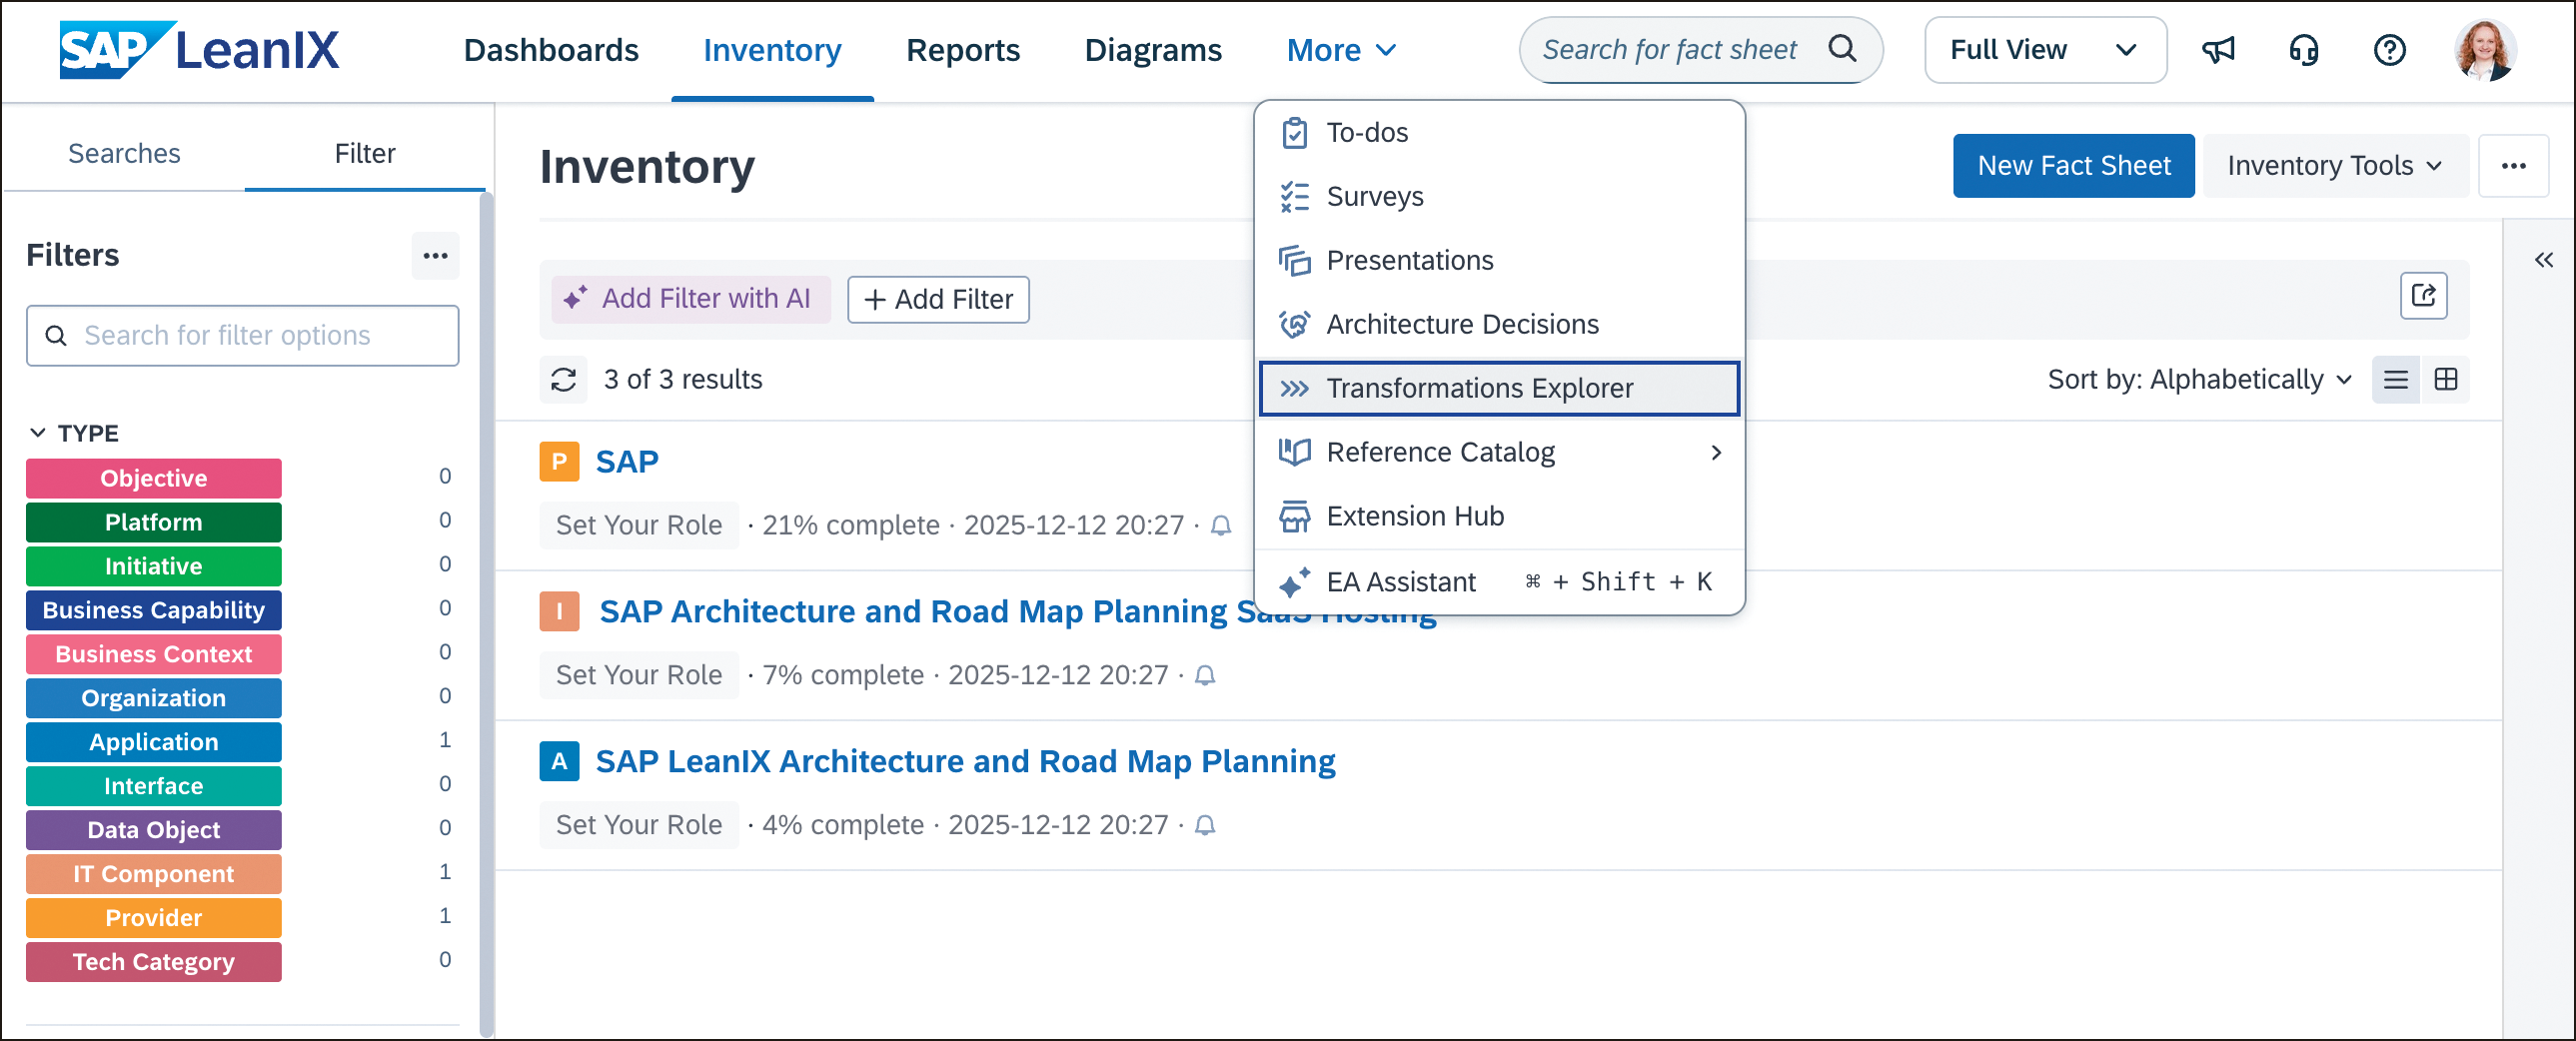Filter by Application type
2576x1041 pixels.
pos(154,742)
